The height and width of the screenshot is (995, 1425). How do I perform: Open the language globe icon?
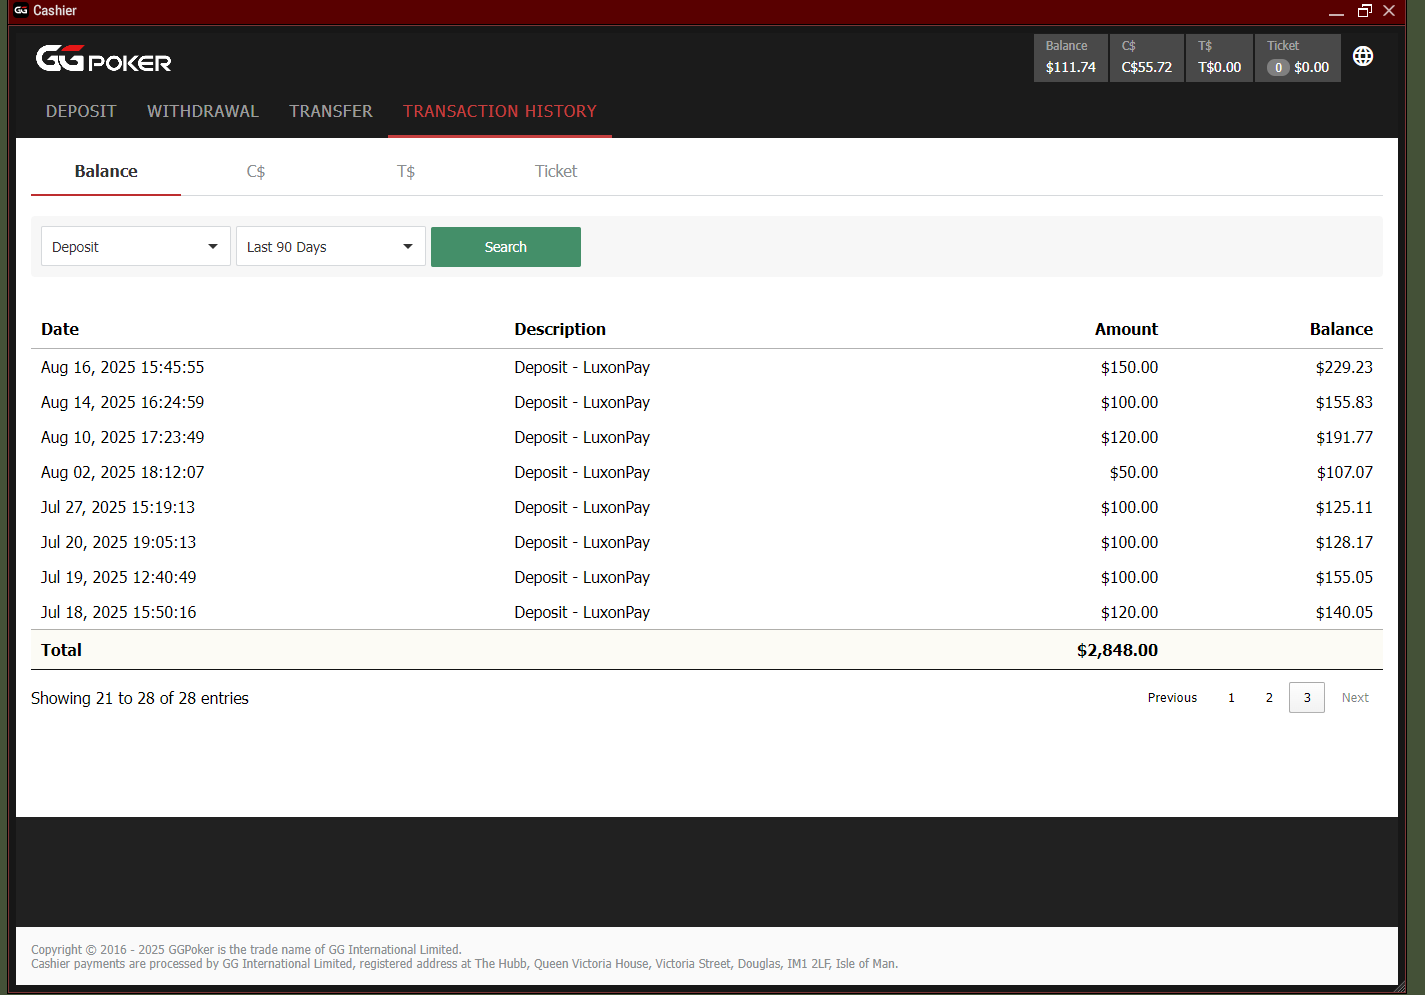point(1363,56)
